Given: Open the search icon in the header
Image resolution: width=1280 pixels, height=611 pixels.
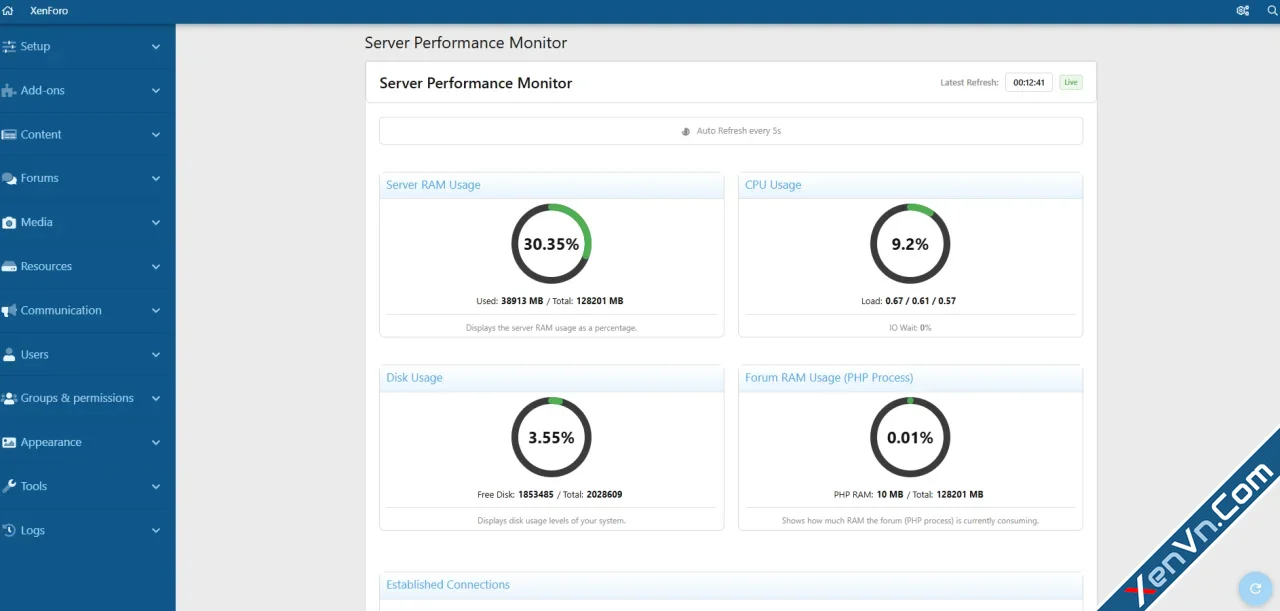Looking at the screenshot, I should pos(1271,10).
